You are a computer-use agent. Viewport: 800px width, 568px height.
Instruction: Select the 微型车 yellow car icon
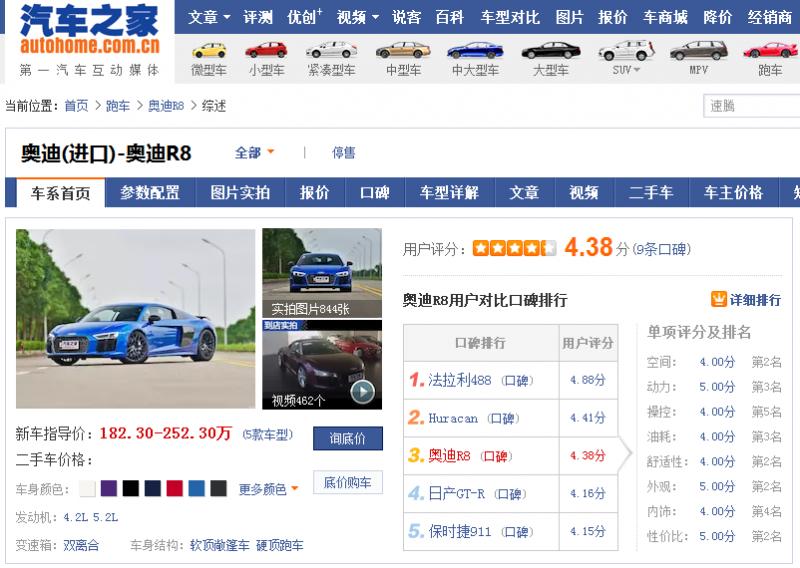coord(209,51)
